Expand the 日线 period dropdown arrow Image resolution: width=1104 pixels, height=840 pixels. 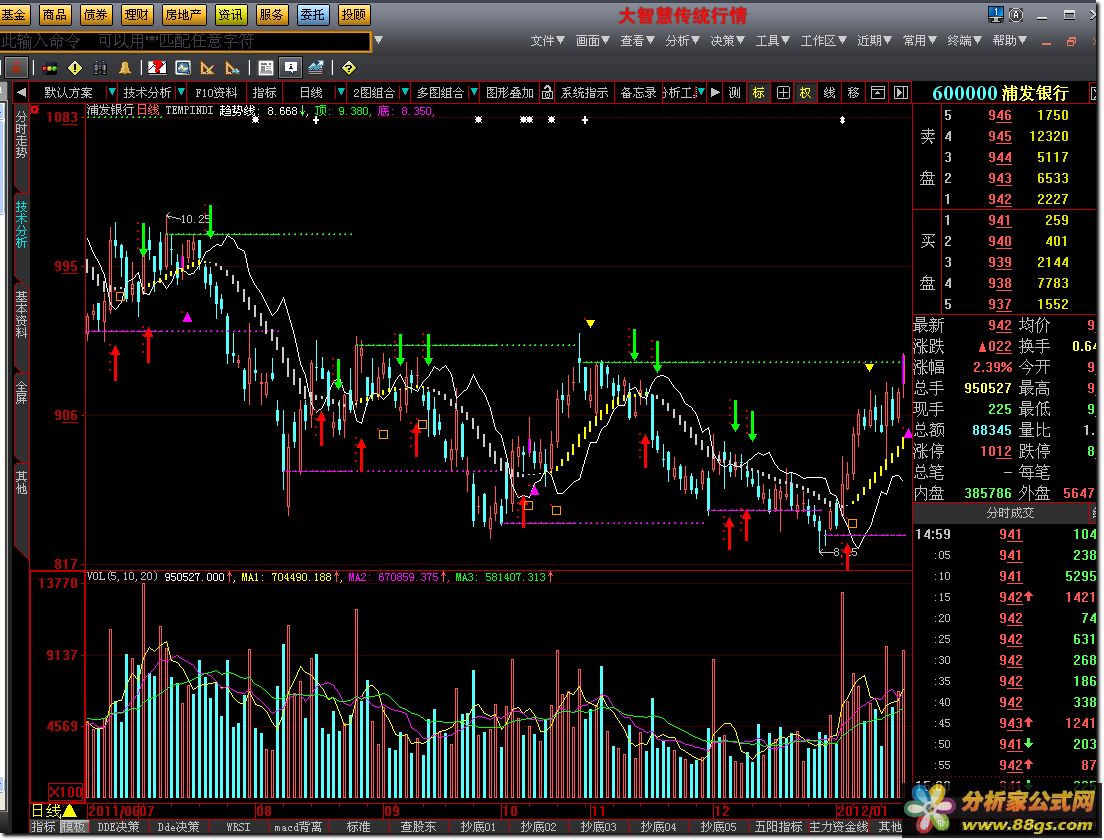pos(341,92)
